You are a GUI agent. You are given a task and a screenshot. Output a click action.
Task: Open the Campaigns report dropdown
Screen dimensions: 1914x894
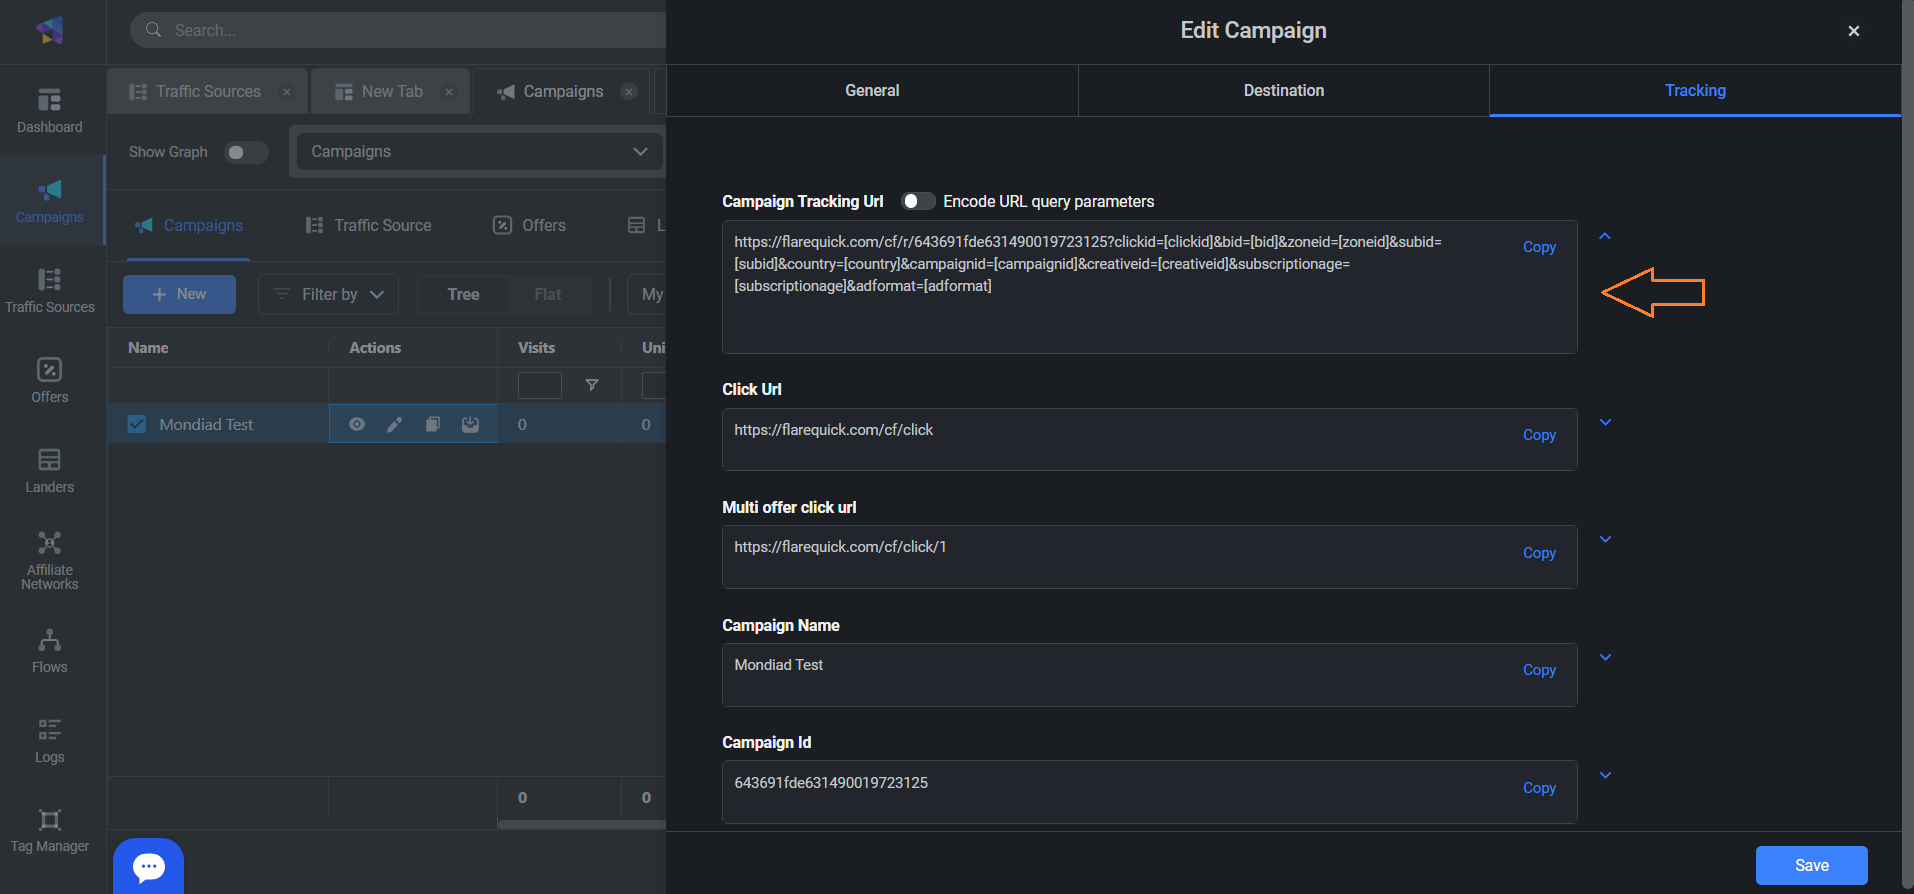tap(478, 152)
